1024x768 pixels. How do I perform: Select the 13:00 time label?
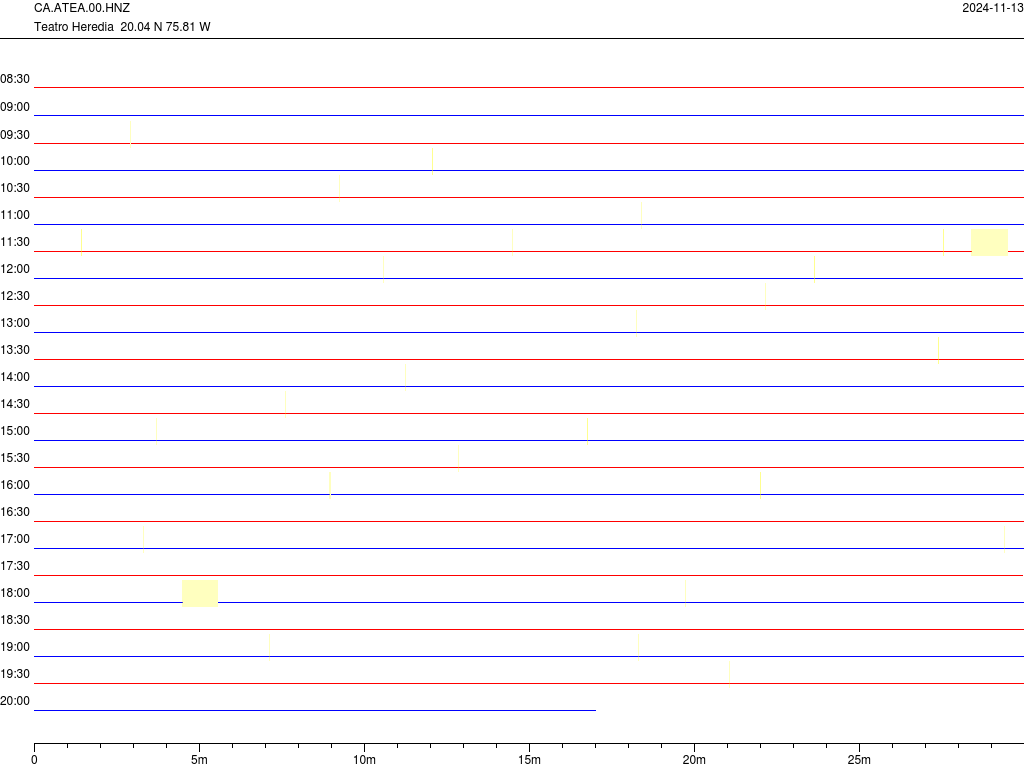(x=15, y=323)
